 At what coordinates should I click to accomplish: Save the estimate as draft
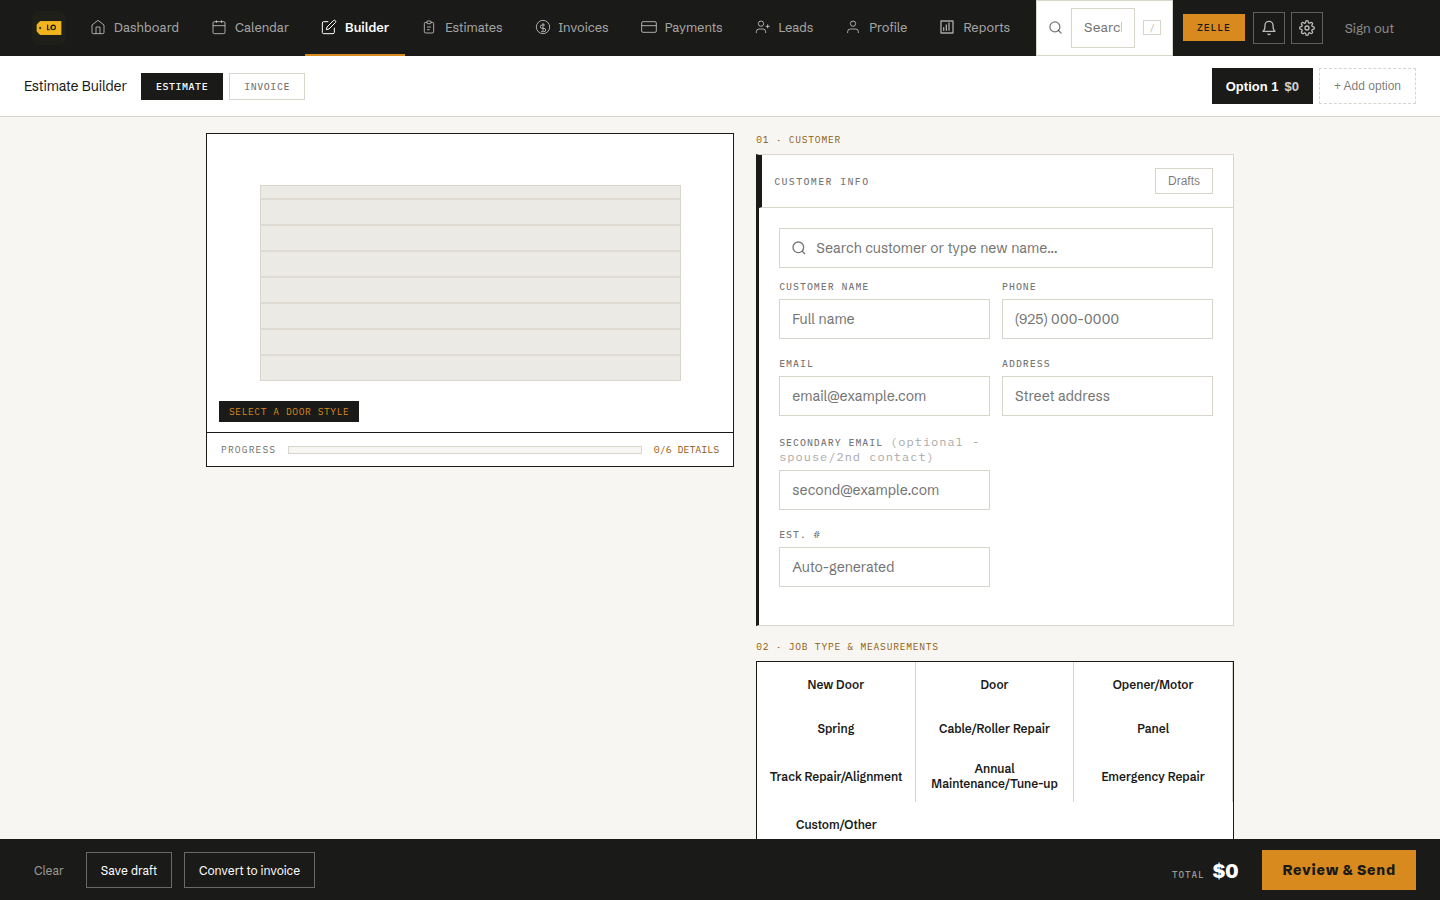129,870
